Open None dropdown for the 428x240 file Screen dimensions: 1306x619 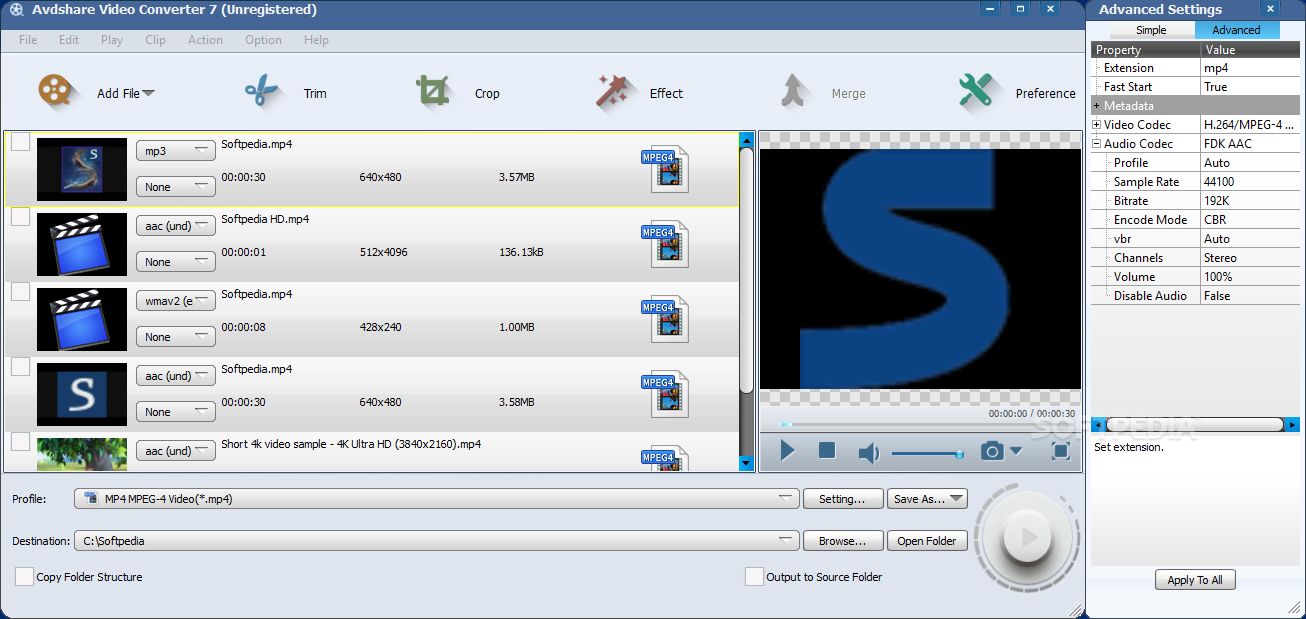[x=176, y=337]
